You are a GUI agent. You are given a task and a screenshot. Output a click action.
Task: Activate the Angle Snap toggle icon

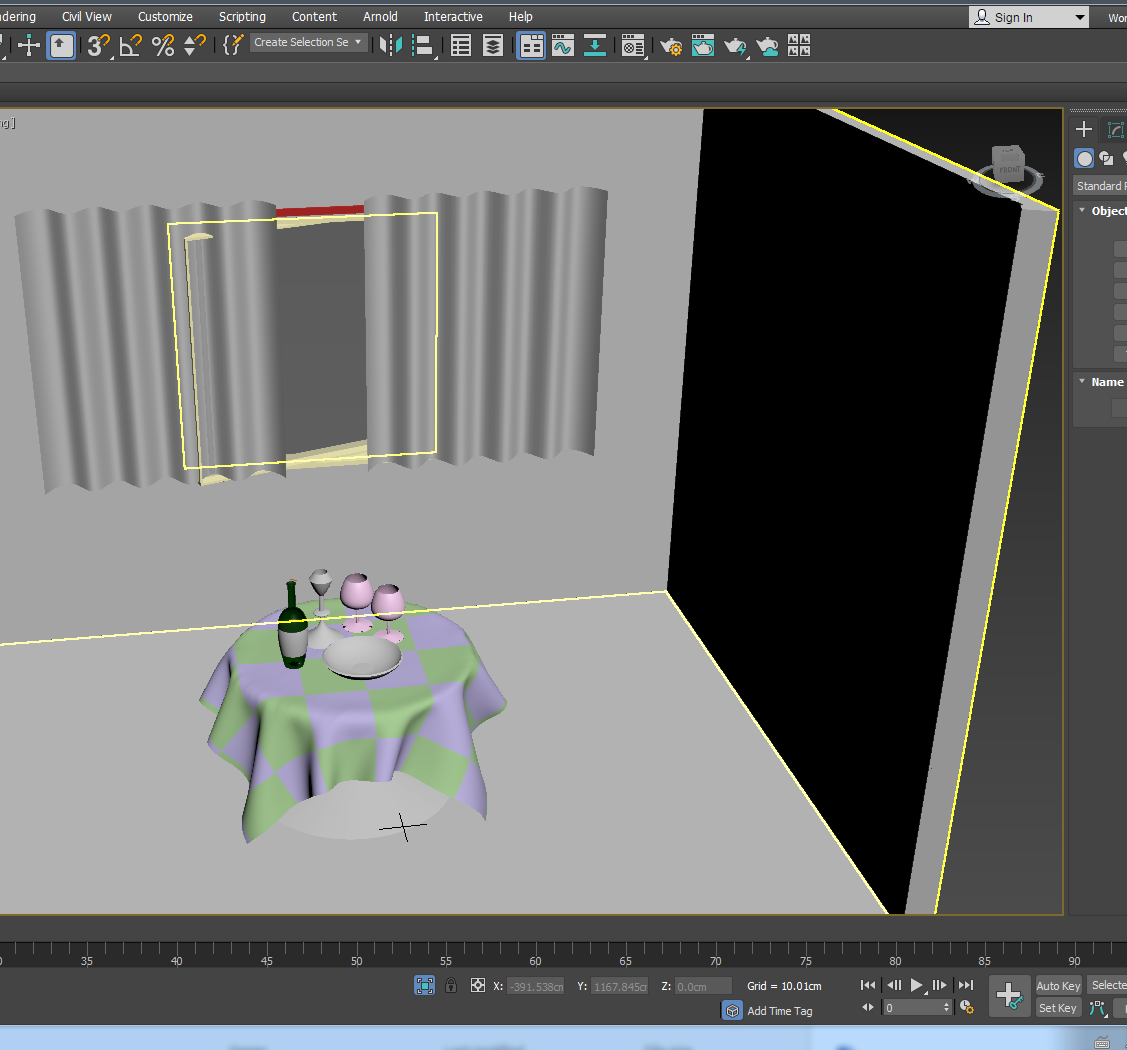tap(130, 45)
